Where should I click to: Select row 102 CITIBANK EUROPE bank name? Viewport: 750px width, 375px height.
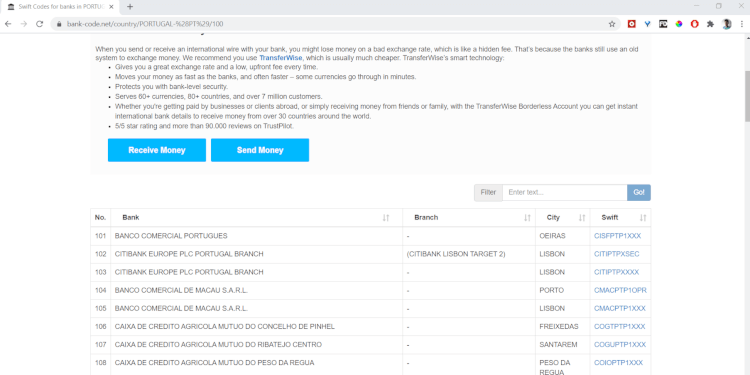pyautogui.click(x=189, y=254)
